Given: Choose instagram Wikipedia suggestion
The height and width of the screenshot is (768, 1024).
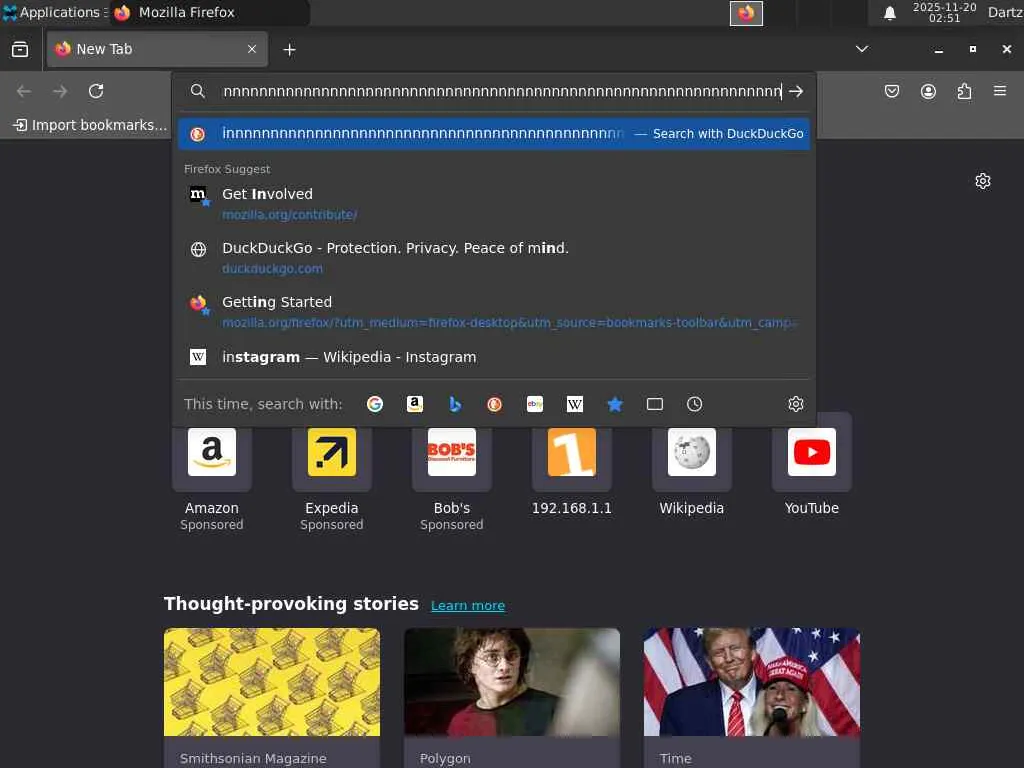Looking at the screenshot, I should (494, 357).
